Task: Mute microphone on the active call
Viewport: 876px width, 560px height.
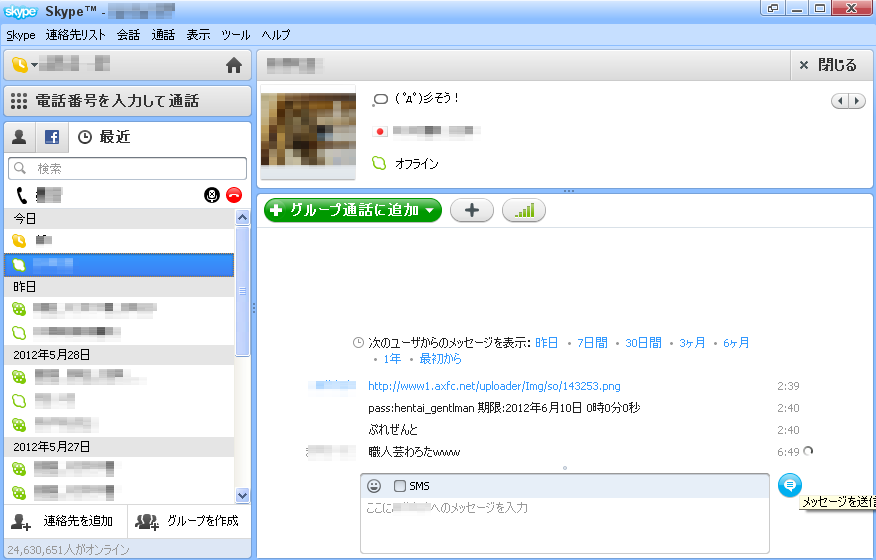Action: coord(212,194)
